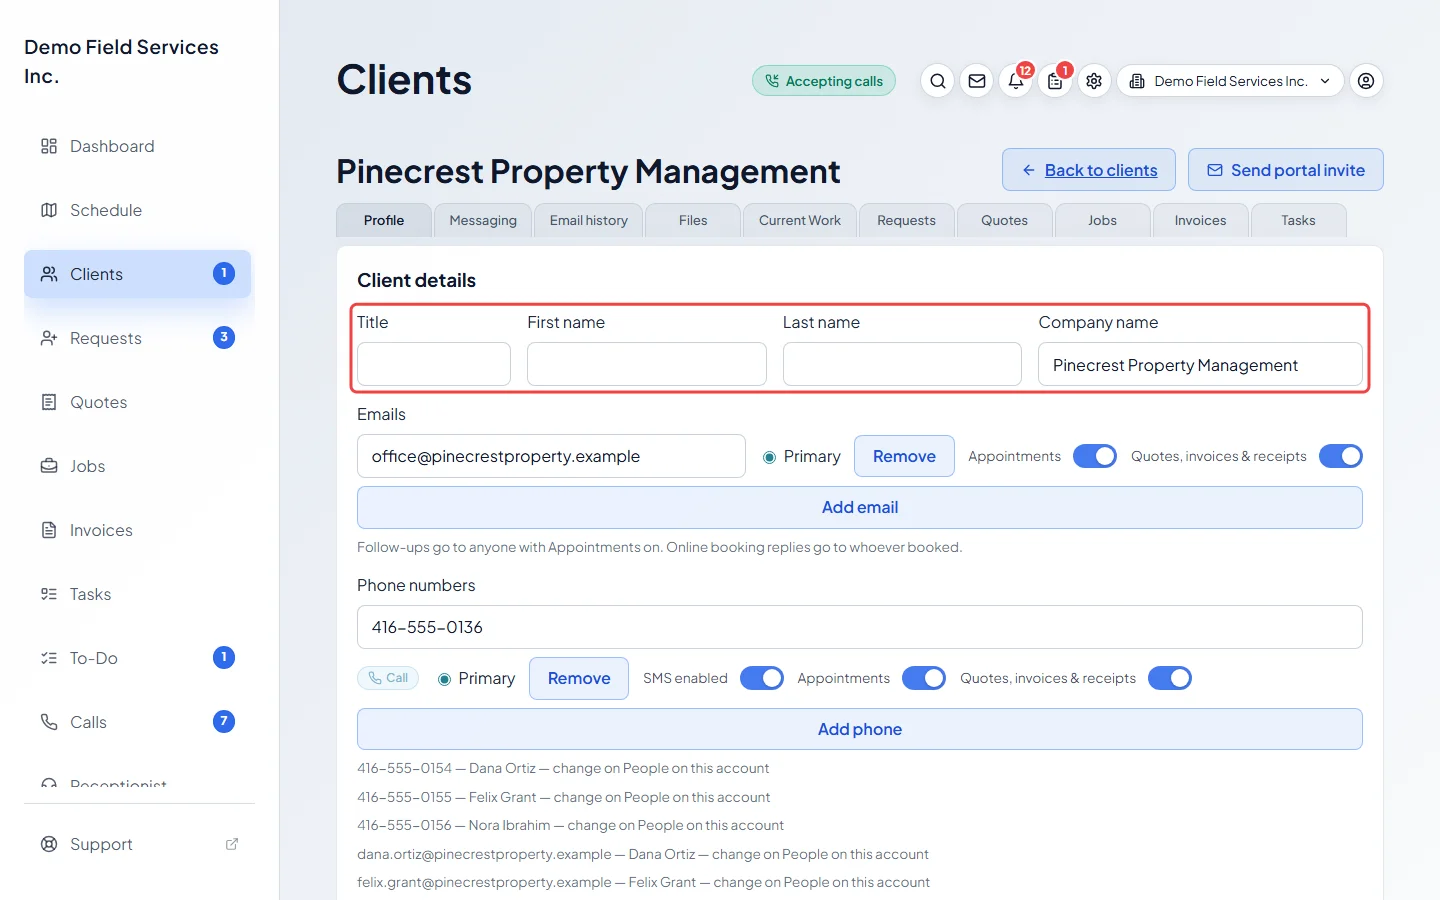Viewport: 1440px width, 900px height.
Task: Expand Demo Field Services Inc. company dropdown
Action: click(x=1230, y=81)
